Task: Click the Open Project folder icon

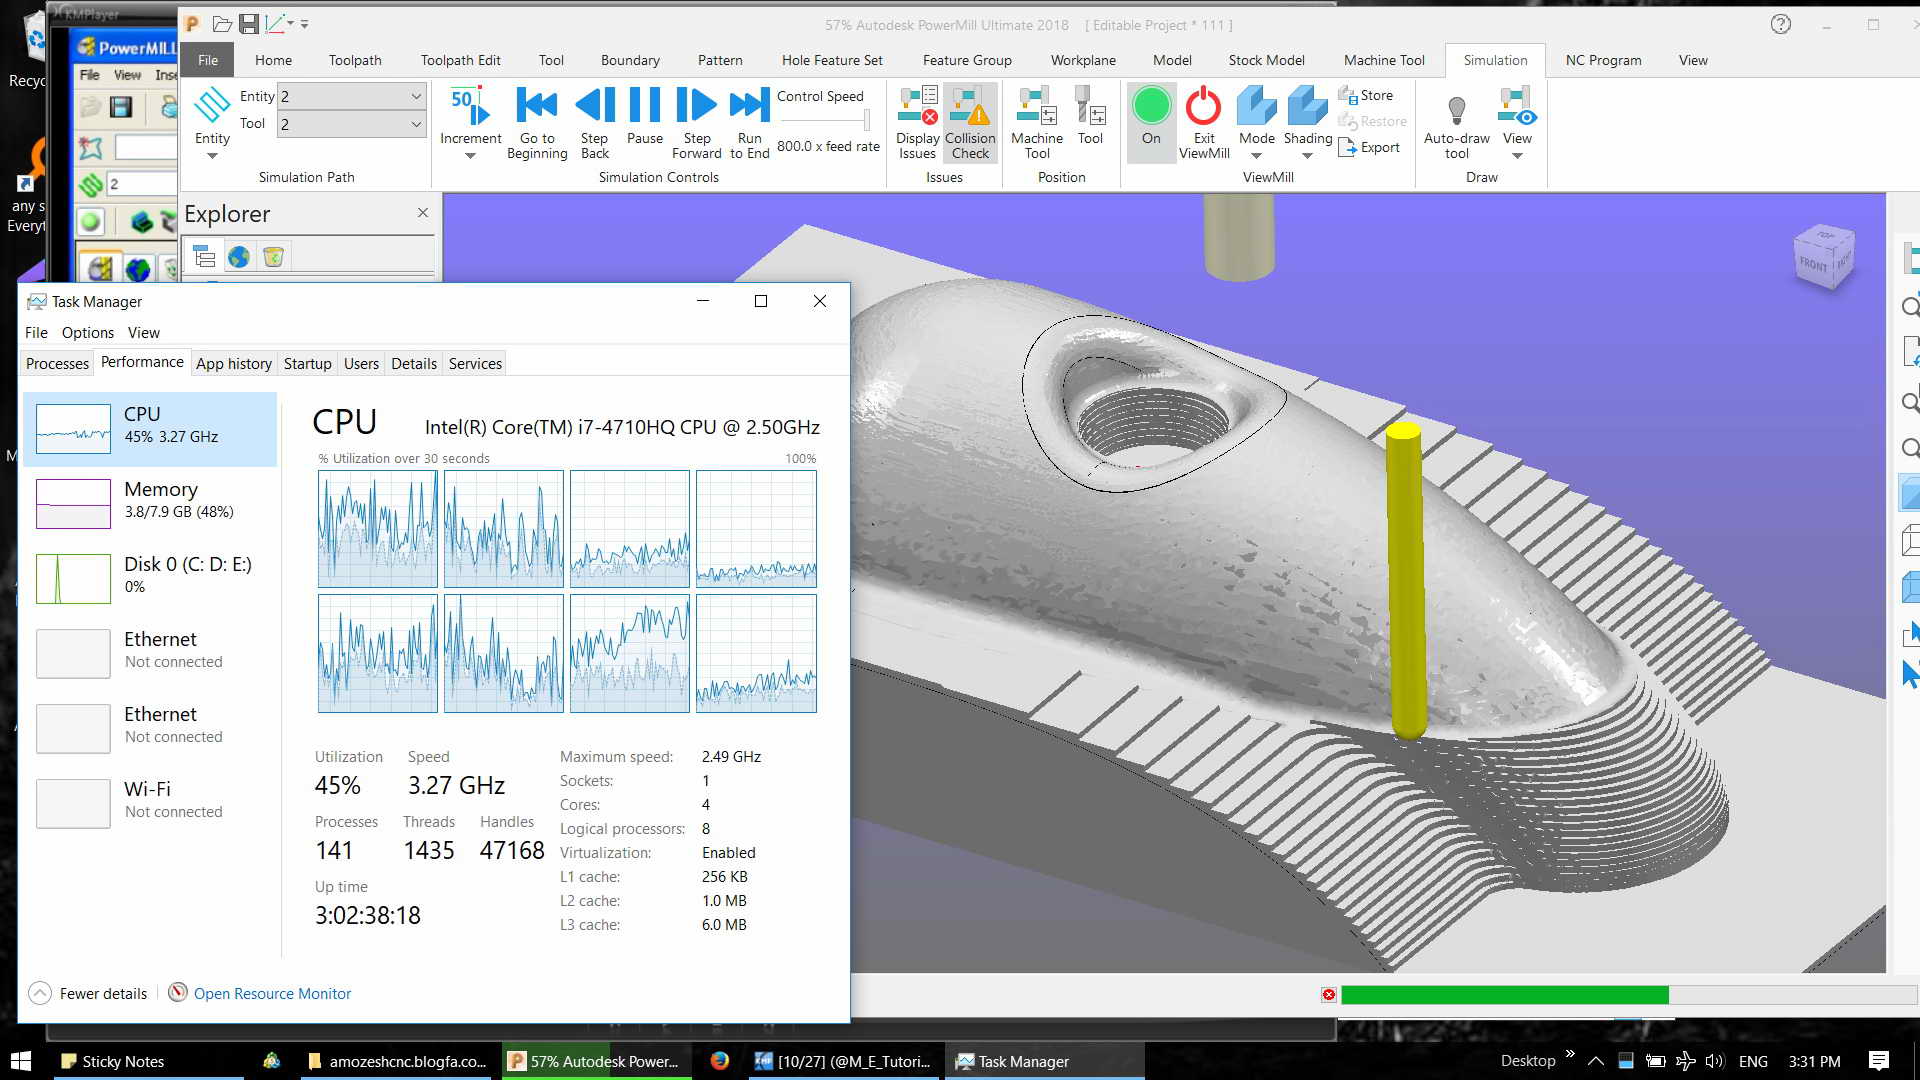Action: click(222, 24)
